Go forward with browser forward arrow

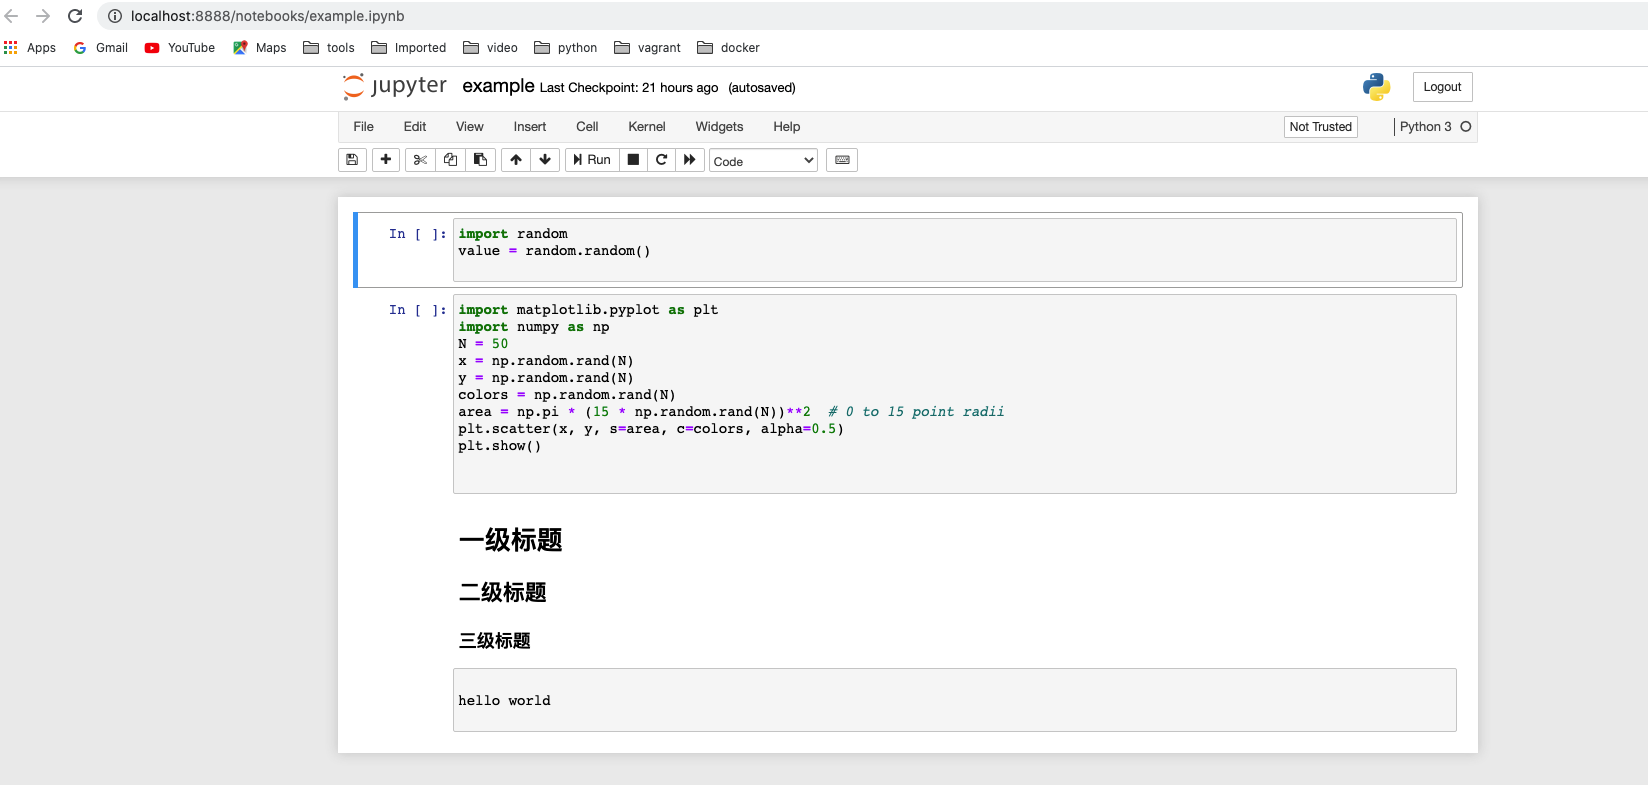(43, 16)
